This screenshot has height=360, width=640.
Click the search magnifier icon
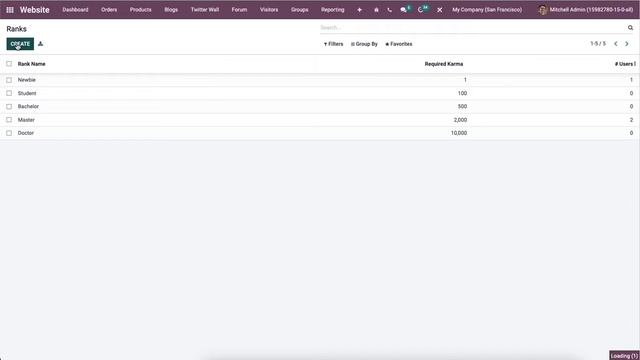click(630, 28)
